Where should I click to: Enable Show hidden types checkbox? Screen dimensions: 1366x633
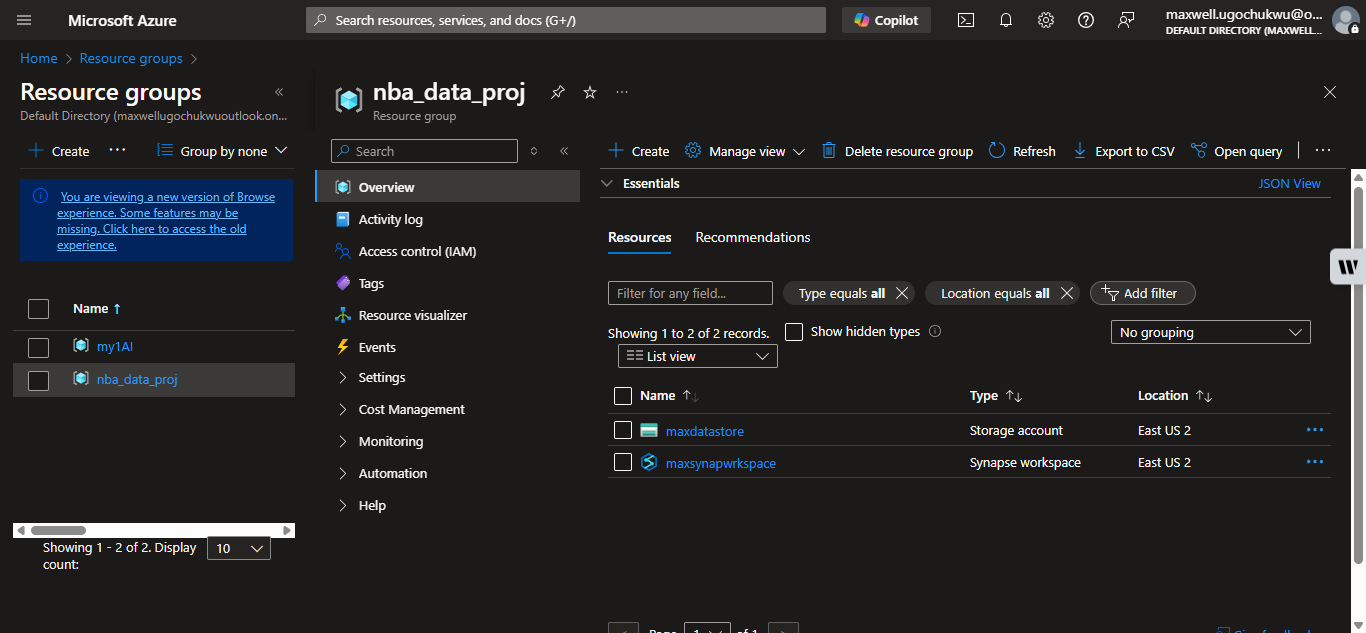(794, 331)
